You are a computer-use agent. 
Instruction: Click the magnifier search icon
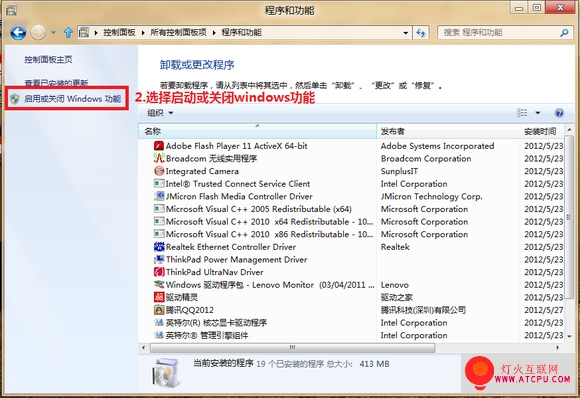(564, 33)
